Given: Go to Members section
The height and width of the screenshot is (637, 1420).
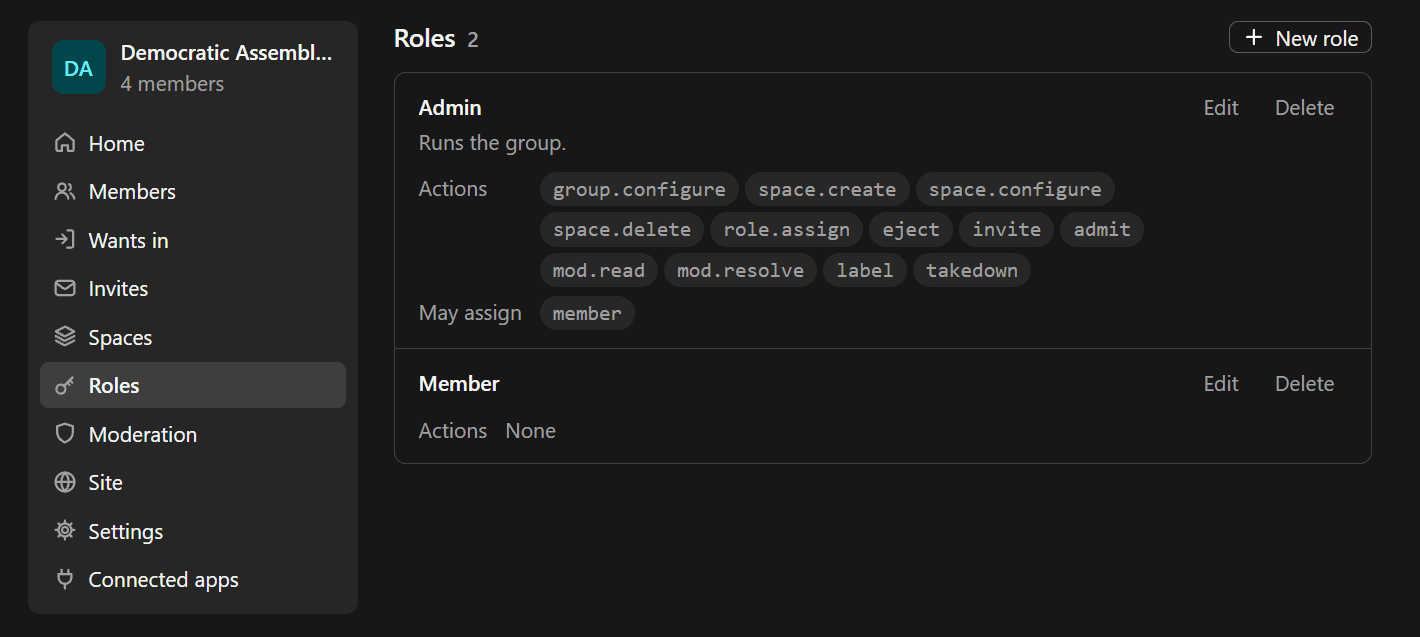Looking at the screenshot, I should click(193, 191).
